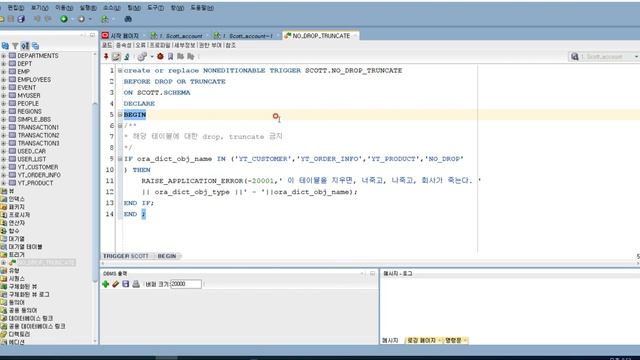The width and height of the screenshot is (640, 360).
Task: Click the refresh code icon in editor toolbar
Action: click(x=127, y=56)
